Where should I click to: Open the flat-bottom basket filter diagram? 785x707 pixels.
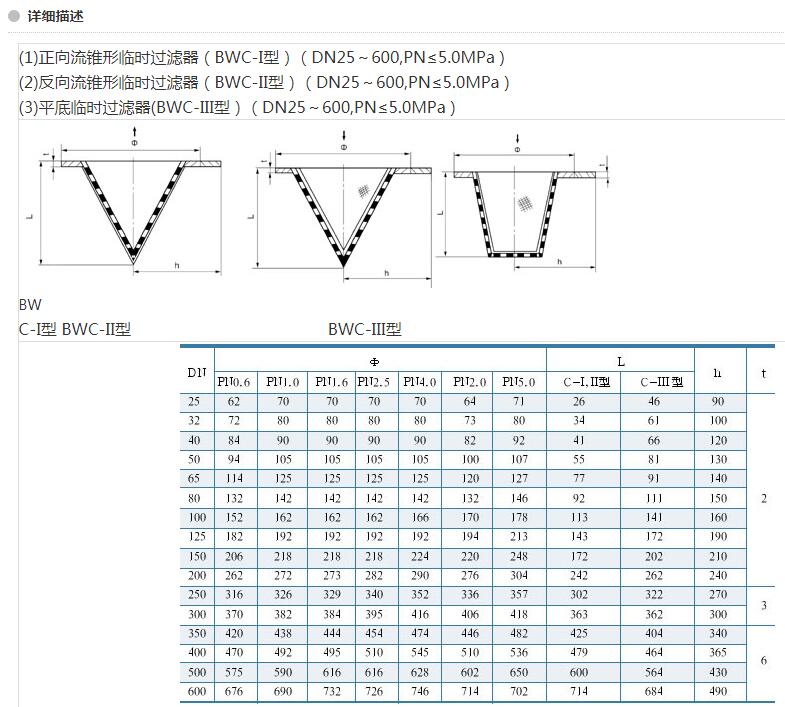click(x=520, y=207)
